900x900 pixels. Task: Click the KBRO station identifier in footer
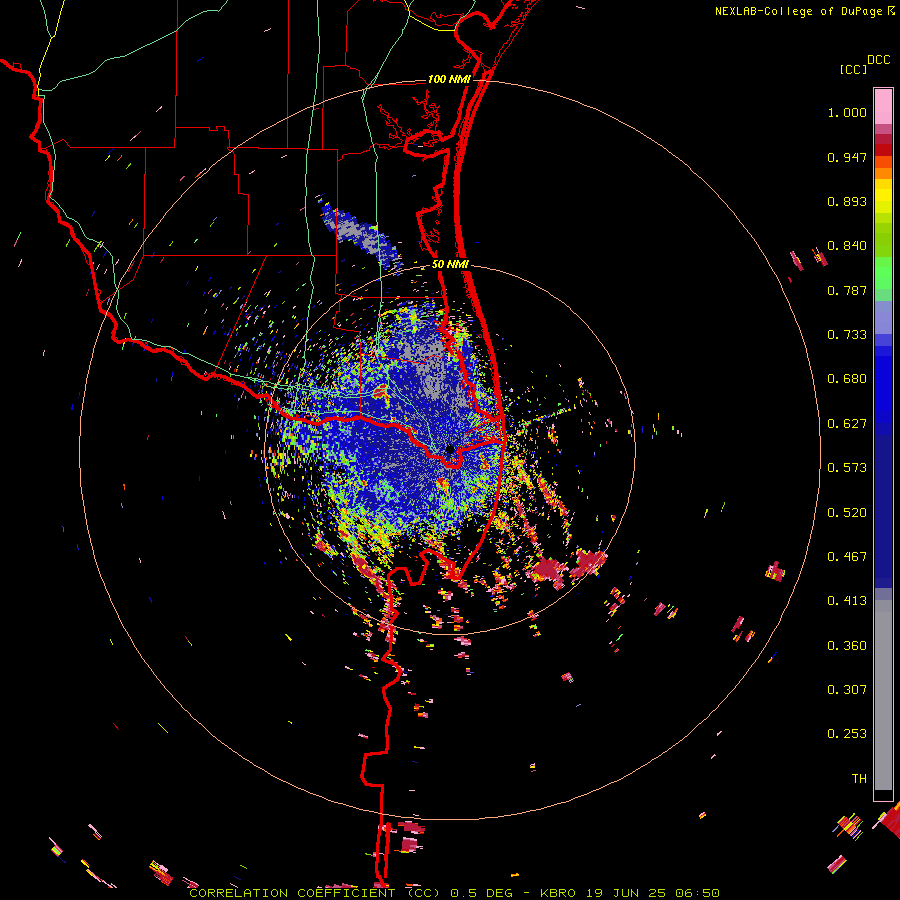[557, 893]
